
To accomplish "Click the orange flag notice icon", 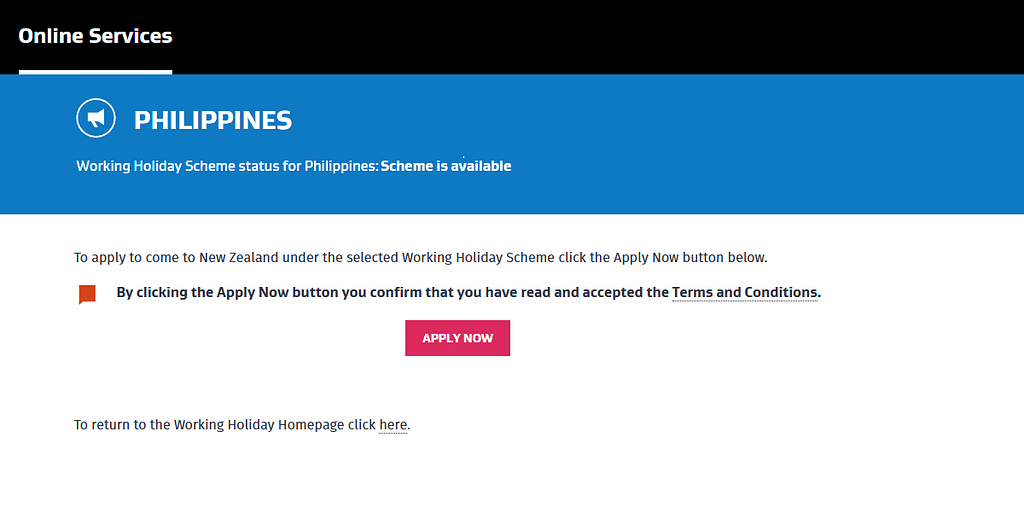I will (x=87, y=294).
